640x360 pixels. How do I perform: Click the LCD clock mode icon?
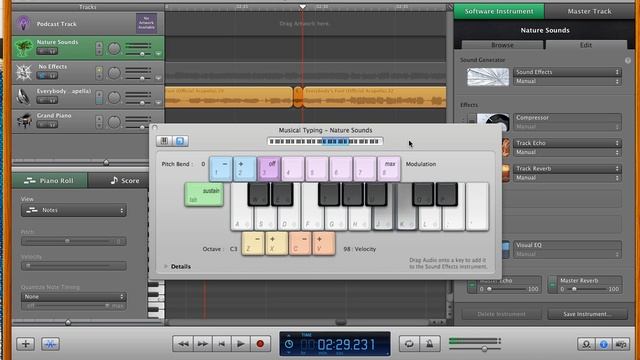pos(289,344)
